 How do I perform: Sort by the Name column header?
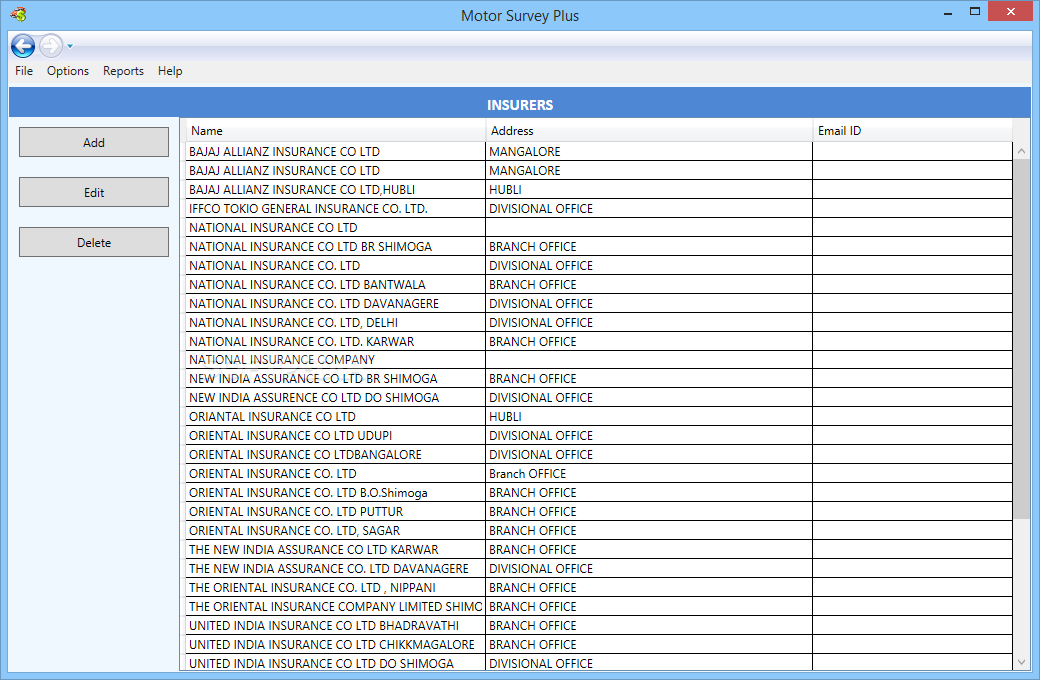[336, 131]
